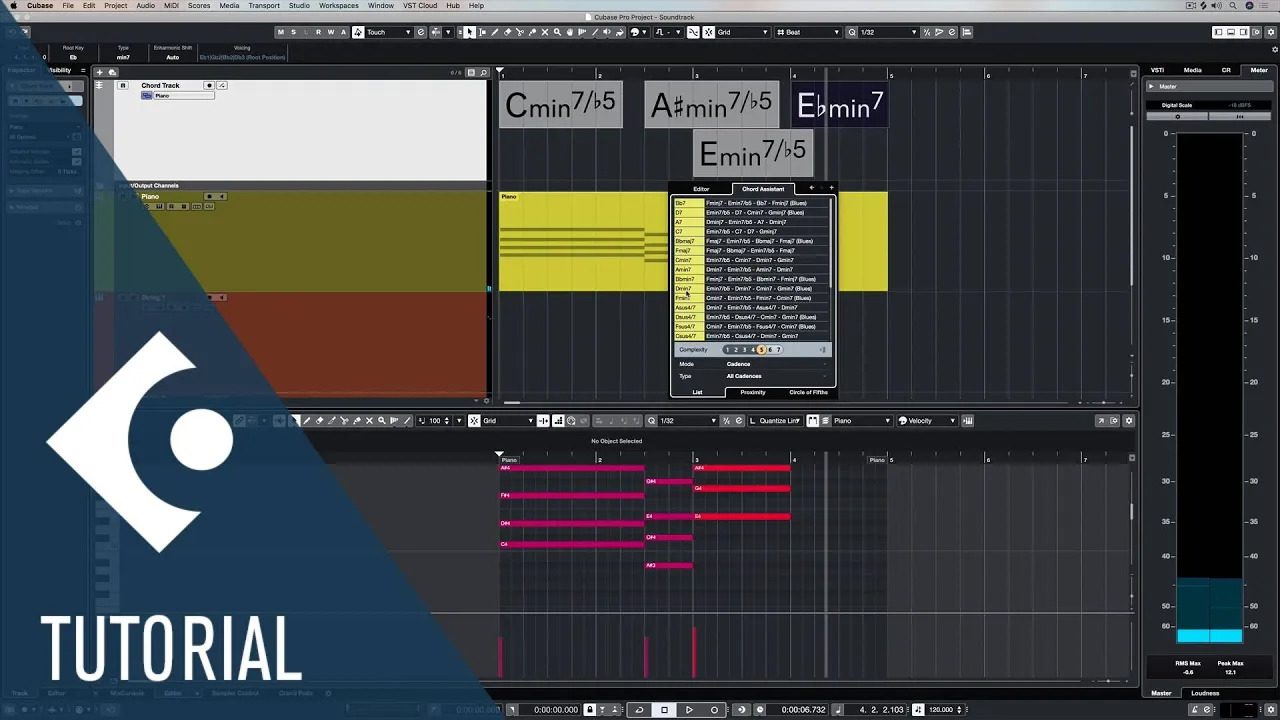Choose the Cmin7 suggestion in chord list
Viewport: 1280px width, 720px height.
click(x=687, y=260)
